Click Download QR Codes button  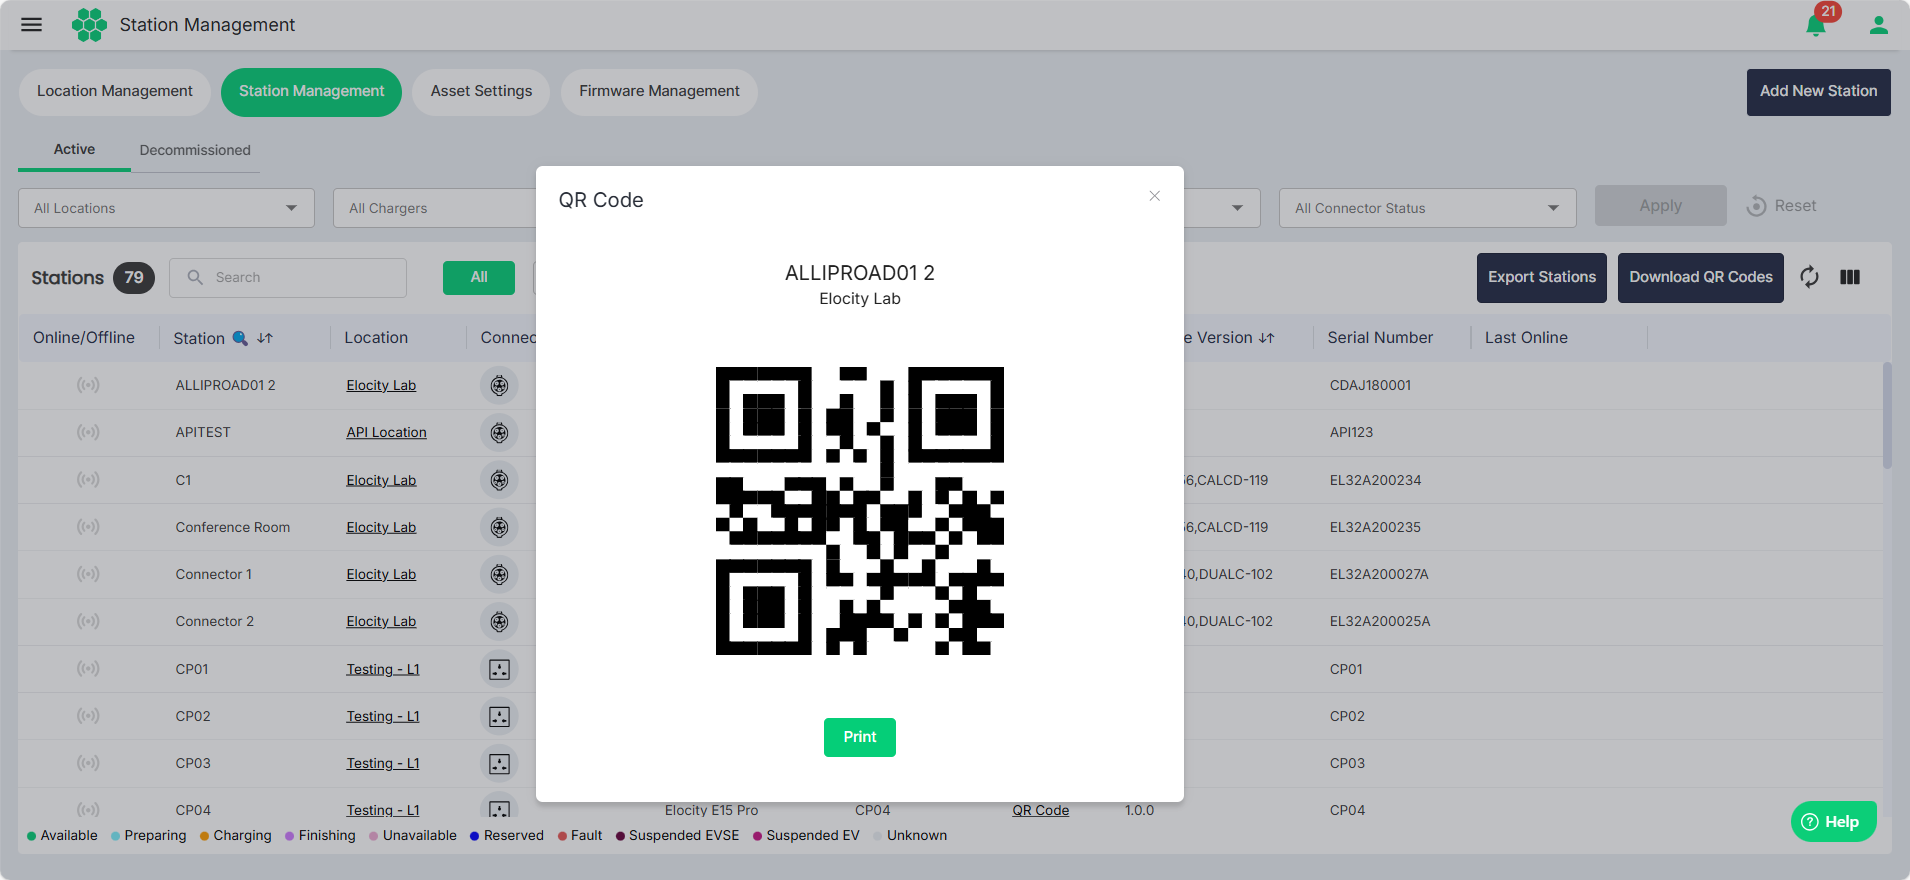coord(1700,278)
